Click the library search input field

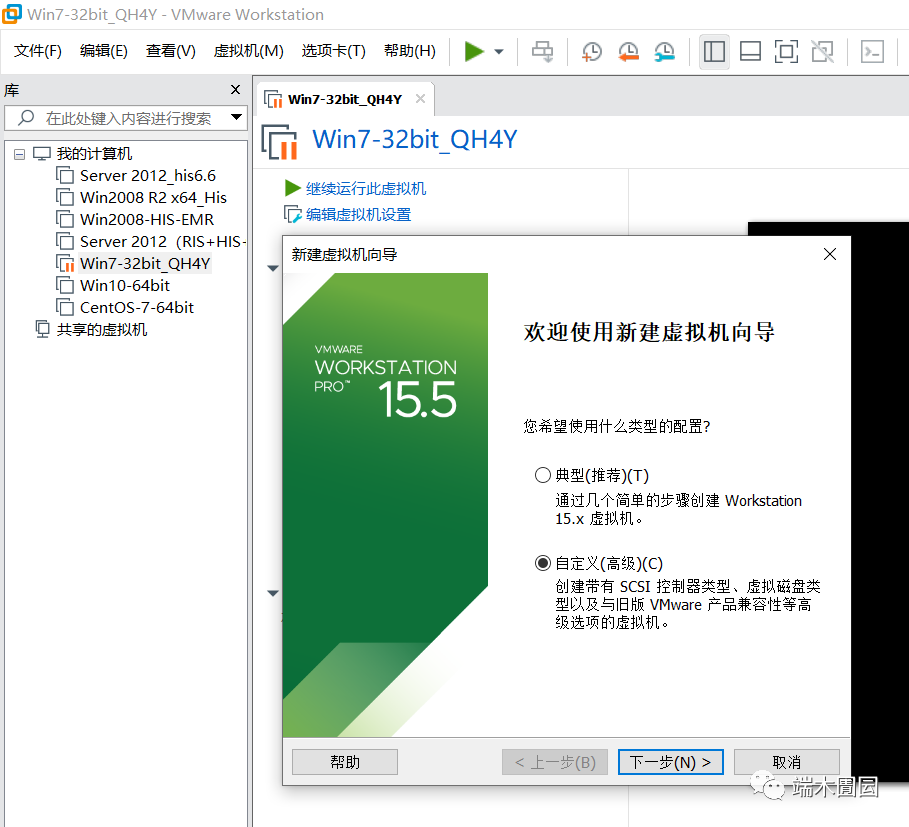click(x=126, y=118)
